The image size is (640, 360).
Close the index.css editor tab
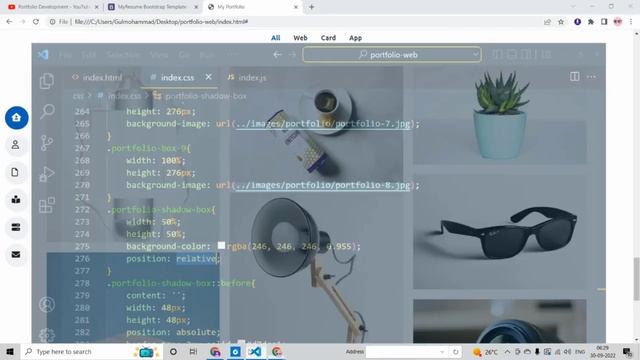(209, 77)
